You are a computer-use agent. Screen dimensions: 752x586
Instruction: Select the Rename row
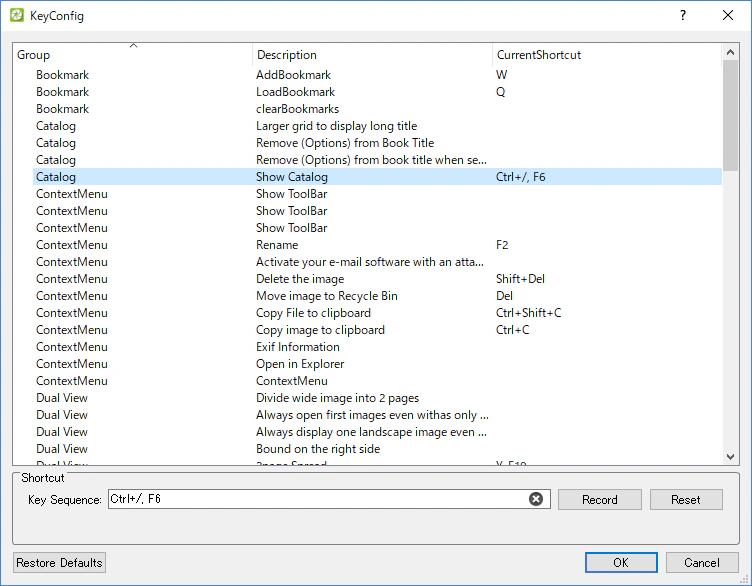tap(377, 245)
